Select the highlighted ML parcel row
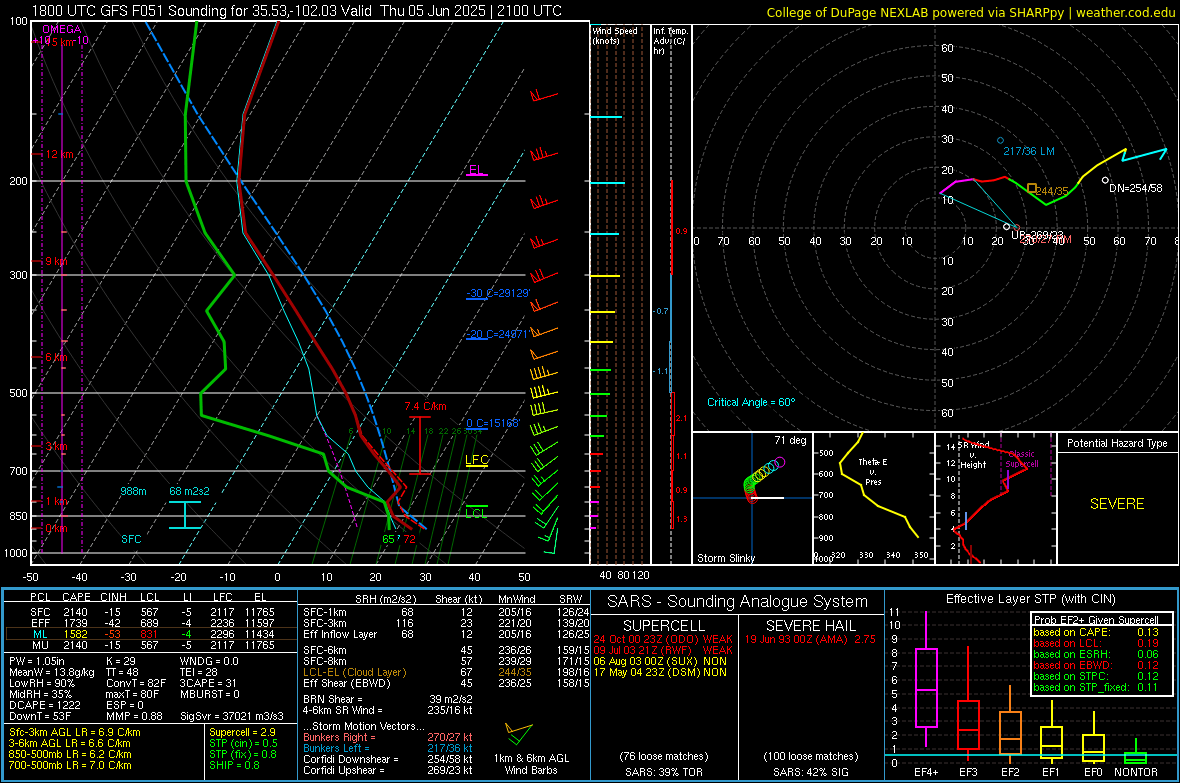 click(x=152, y=634)
